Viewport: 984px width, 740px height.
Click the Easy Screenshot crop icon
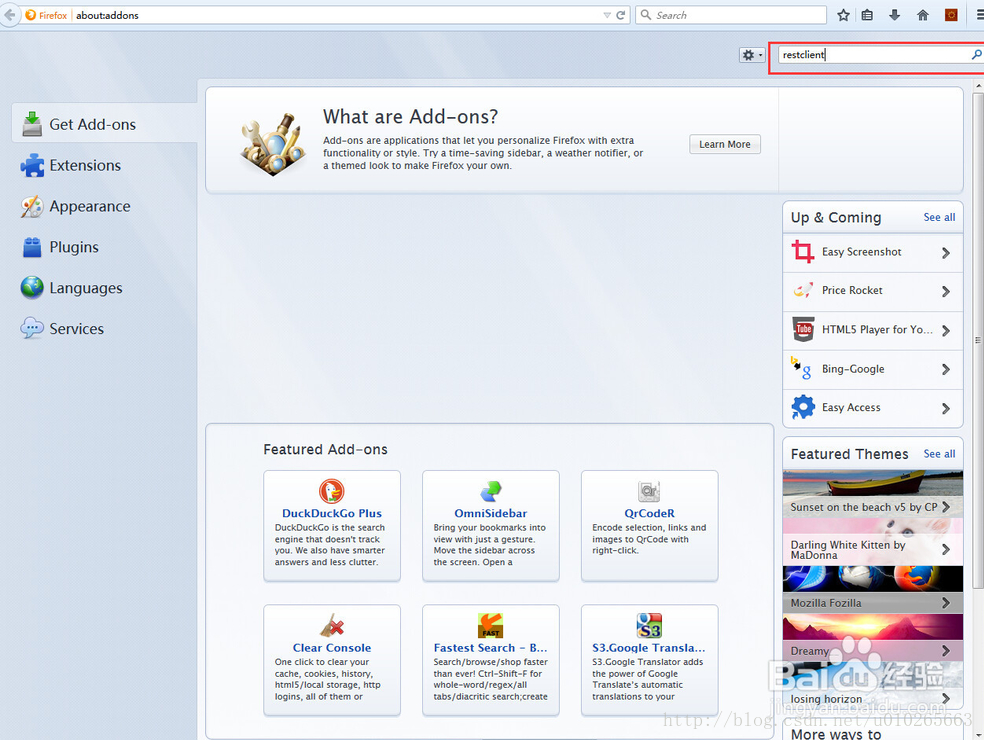pyautogui.click(x=803, y=252)
